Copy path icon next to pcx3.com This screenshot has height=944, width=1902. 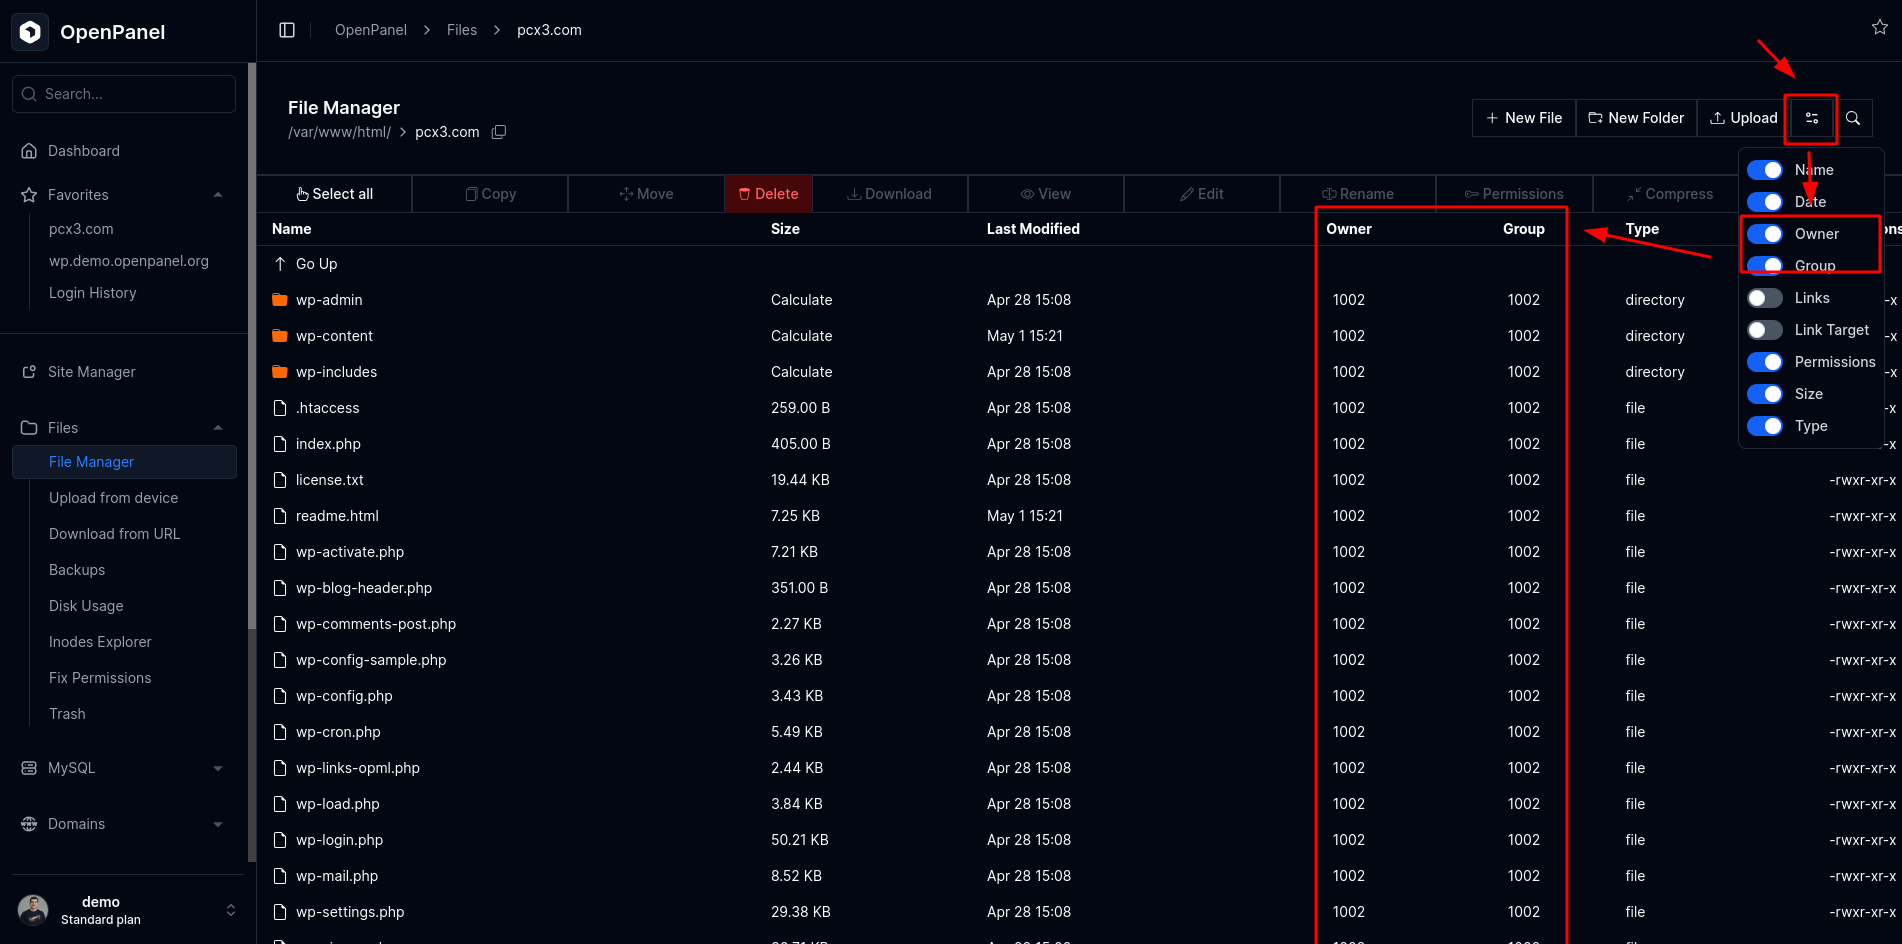click(499, 132)
